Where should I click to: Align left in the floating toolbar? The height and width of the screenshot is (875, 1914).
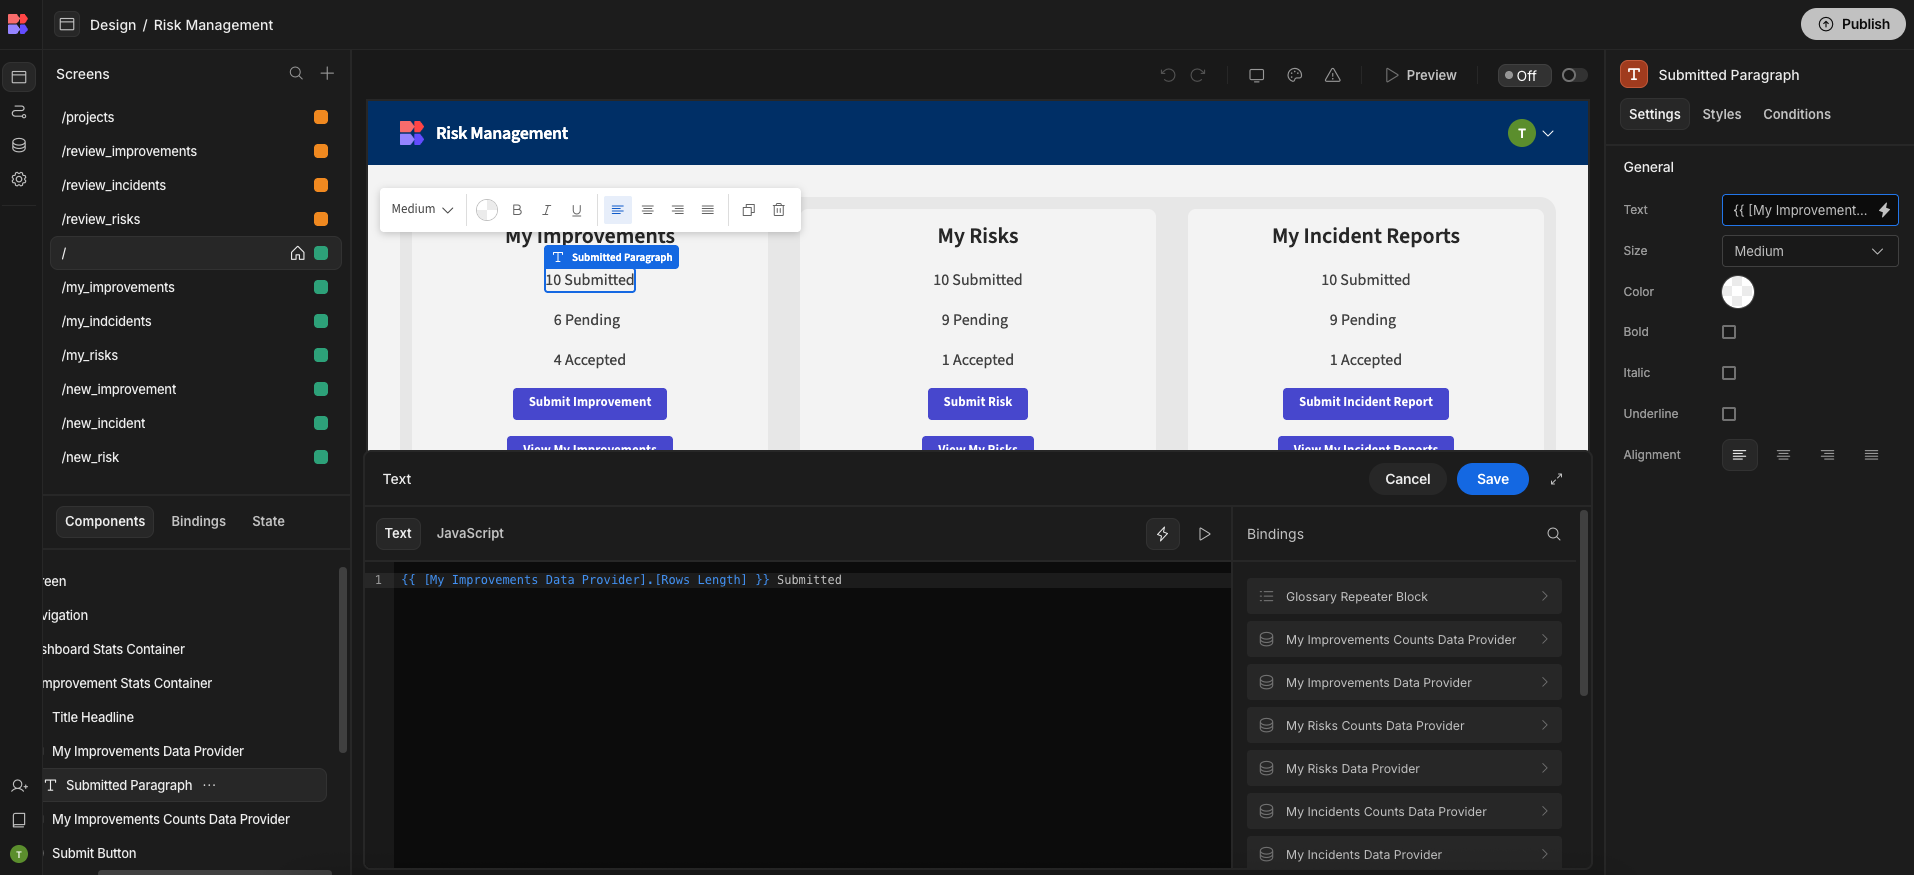point(618,210)
